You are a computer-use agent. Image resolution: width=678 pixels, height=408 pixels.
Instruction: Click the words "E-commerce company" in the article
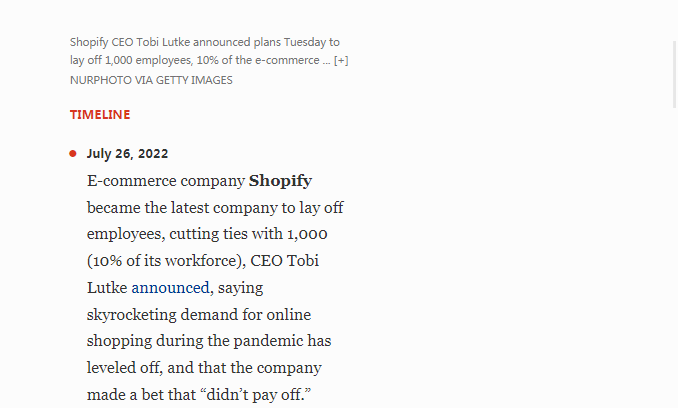point(166,181)
